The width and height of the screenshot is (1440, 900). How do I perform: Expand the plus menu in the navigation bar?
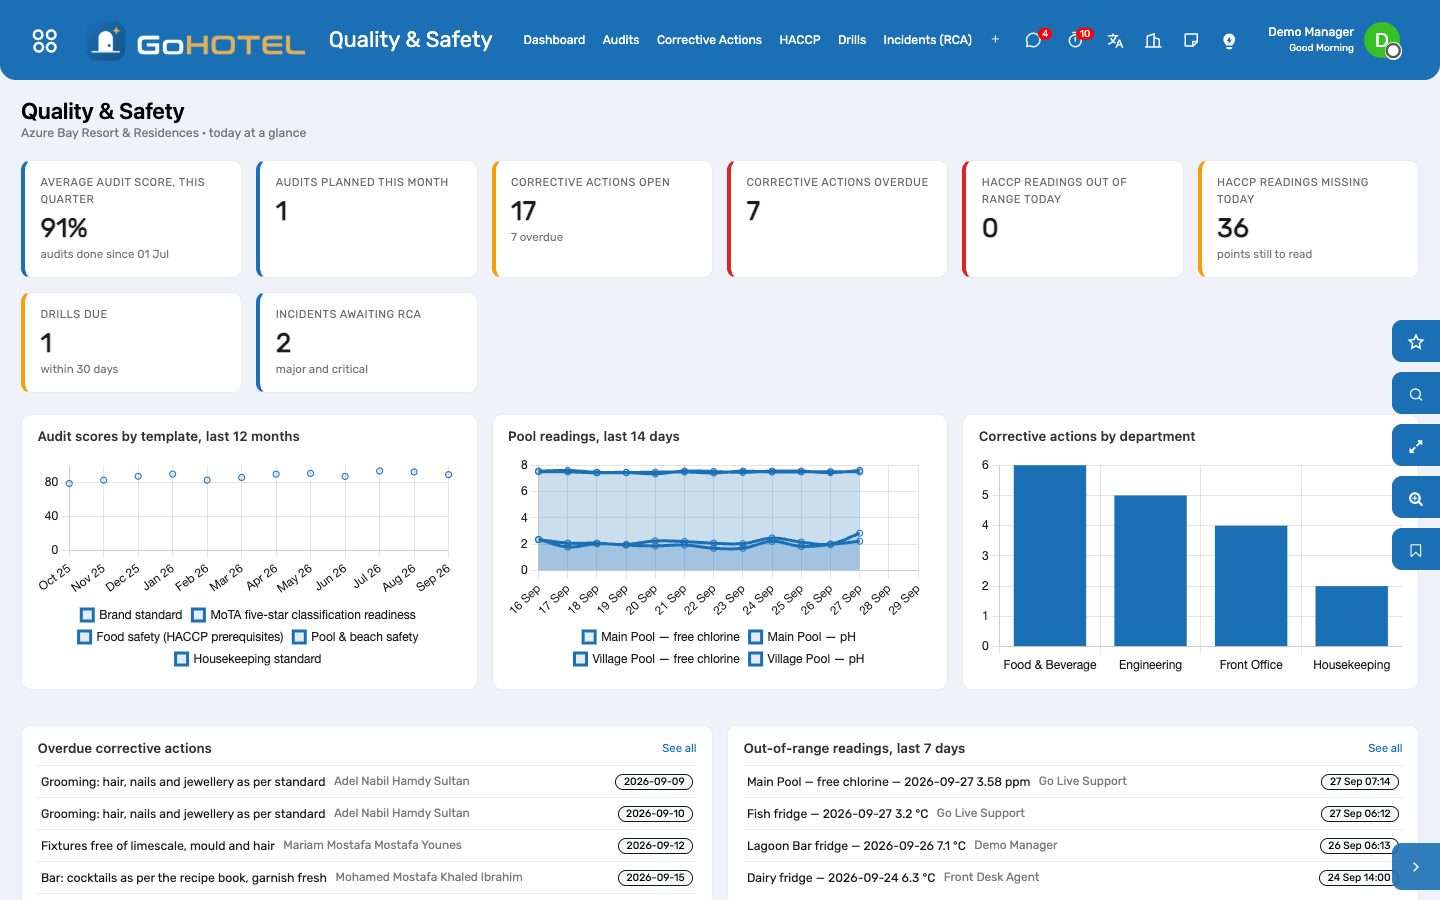995,40
